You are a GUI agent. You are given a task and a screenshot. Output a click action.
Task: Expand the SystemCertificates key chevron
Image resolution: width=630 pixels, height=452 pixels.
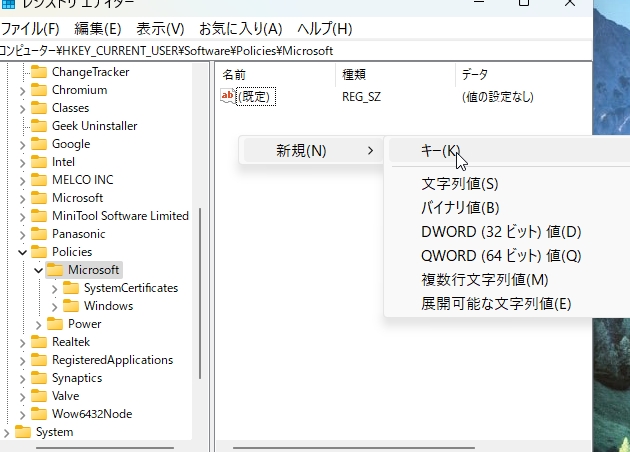[55, 289]
